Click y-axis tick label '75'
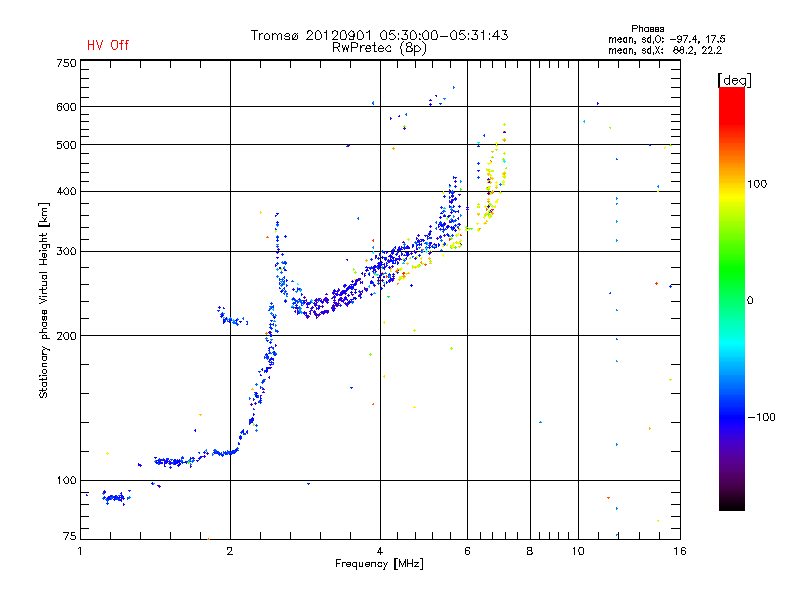Screen dimensions: 800x600 point(70,536)
